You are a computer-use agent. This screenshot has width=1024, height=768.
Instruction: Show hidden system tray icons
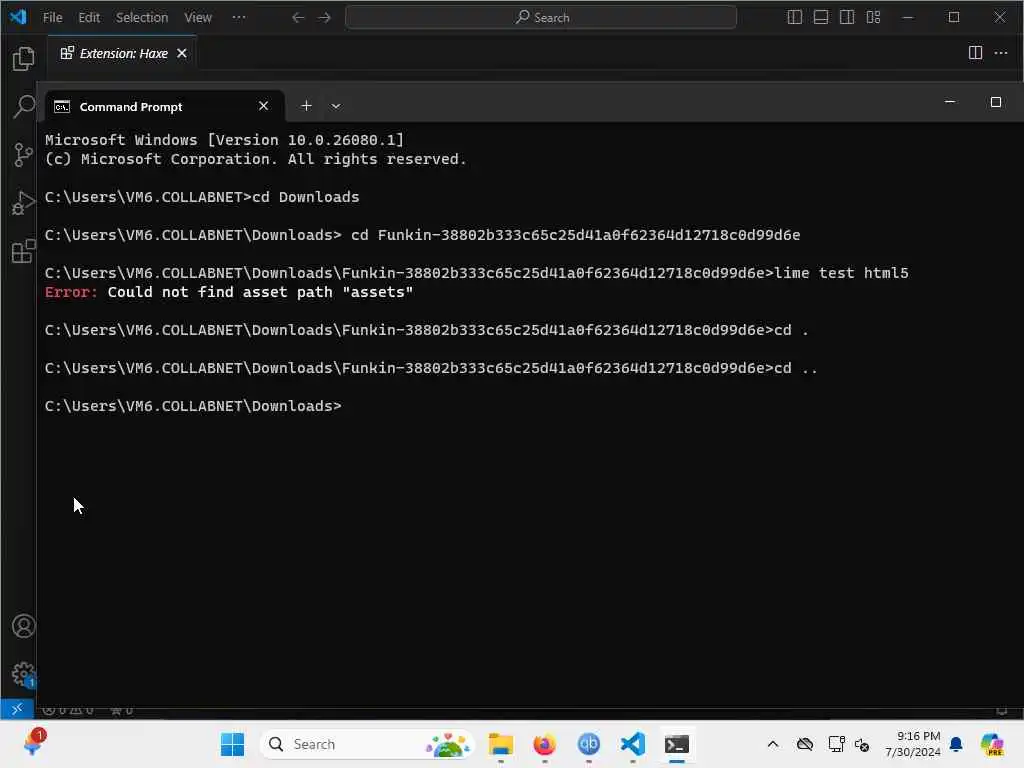[x=773, y=744]
